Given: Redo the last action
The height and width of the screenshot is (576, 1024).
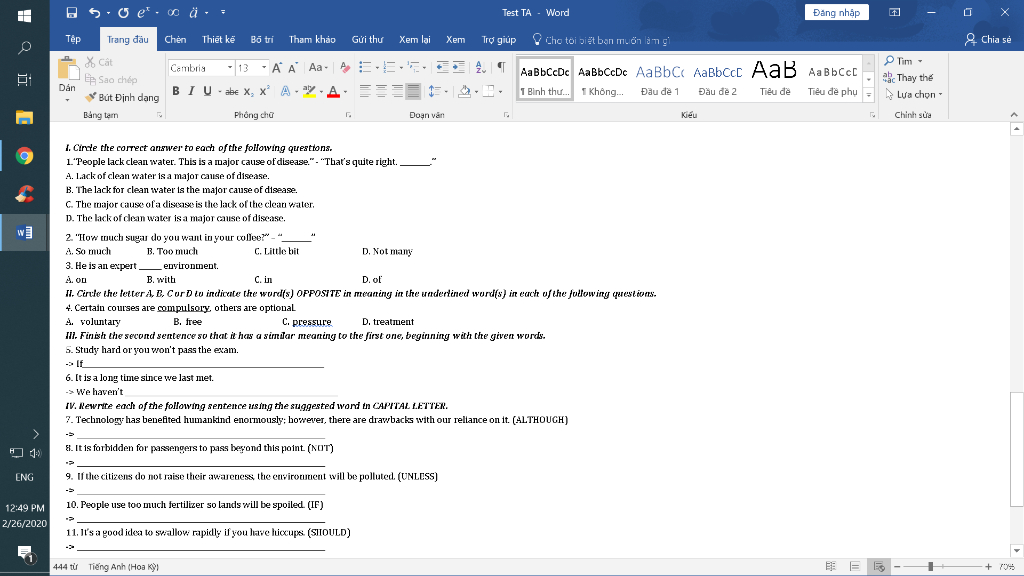Looking at the screenshot, I should coord(123,12).
